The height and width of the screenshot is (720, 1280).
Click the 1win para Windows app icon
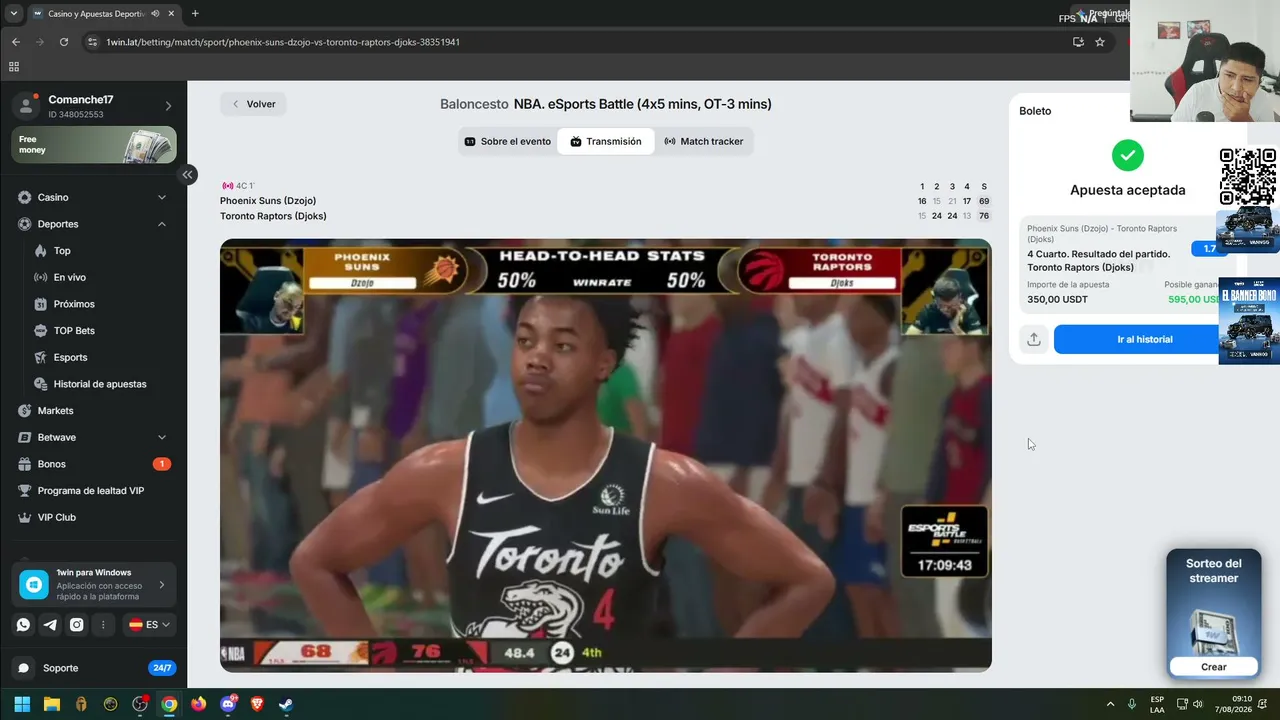point(34,584)
